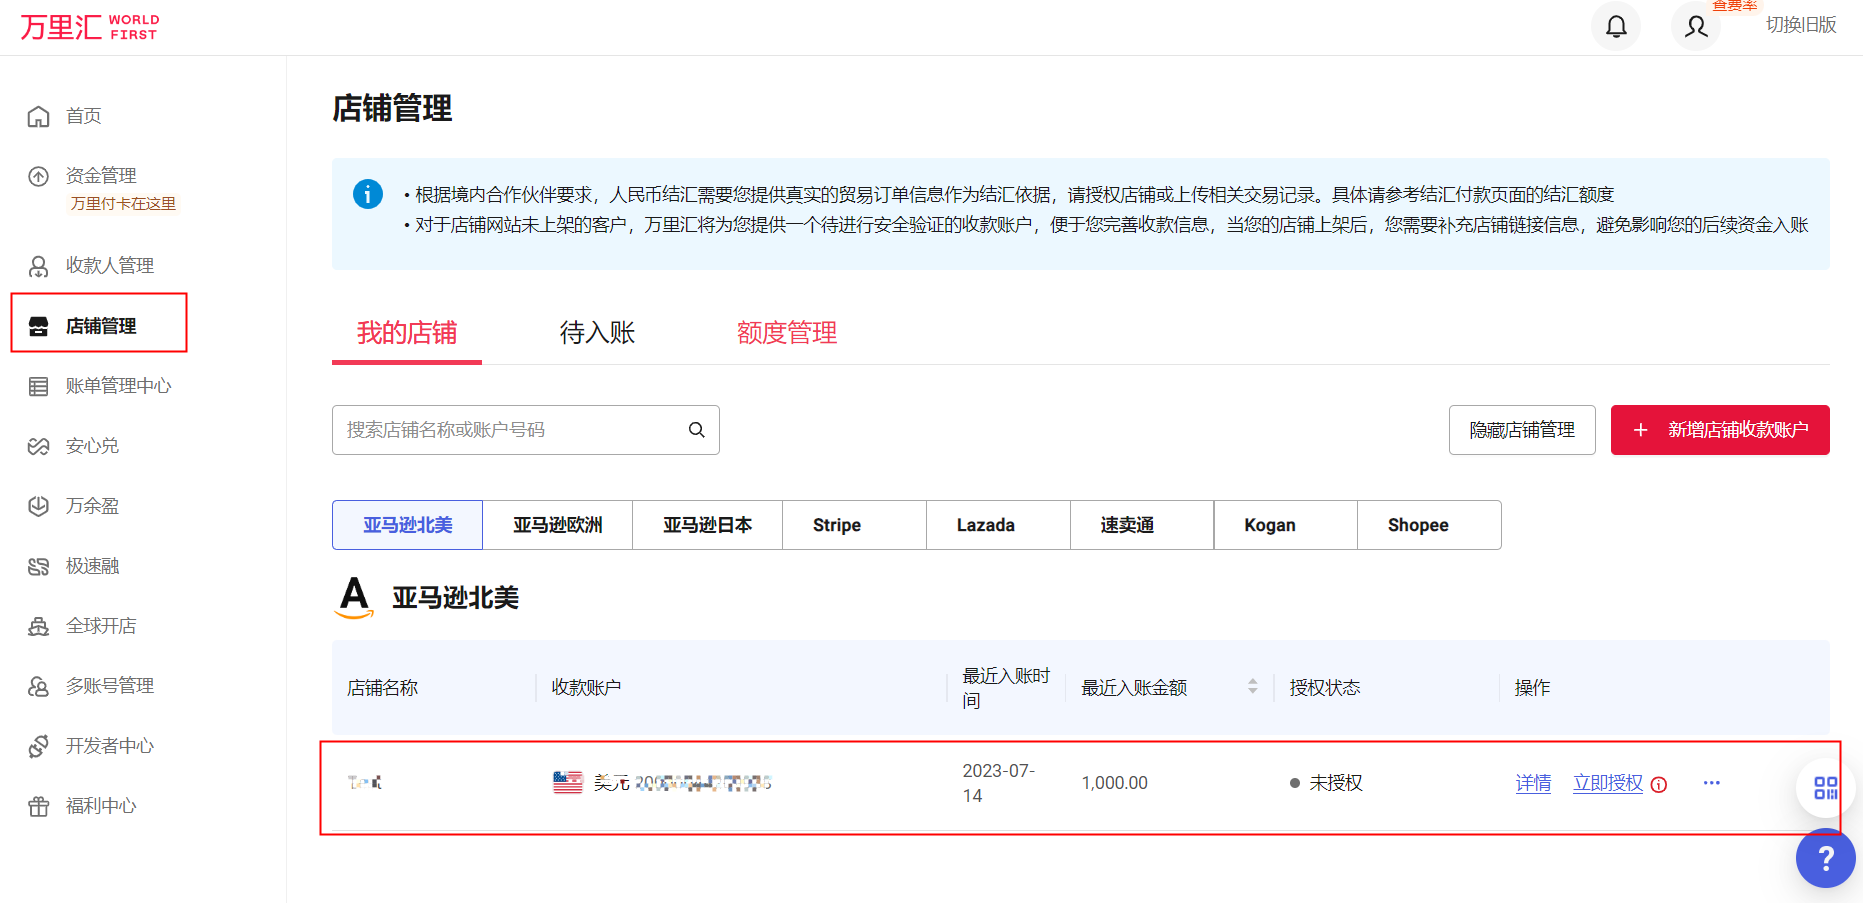Open the ellipsis actions menu in the store row
Image resolution: width=1863 pixels, height=903 pixels.
click(x=1712, y=784)
